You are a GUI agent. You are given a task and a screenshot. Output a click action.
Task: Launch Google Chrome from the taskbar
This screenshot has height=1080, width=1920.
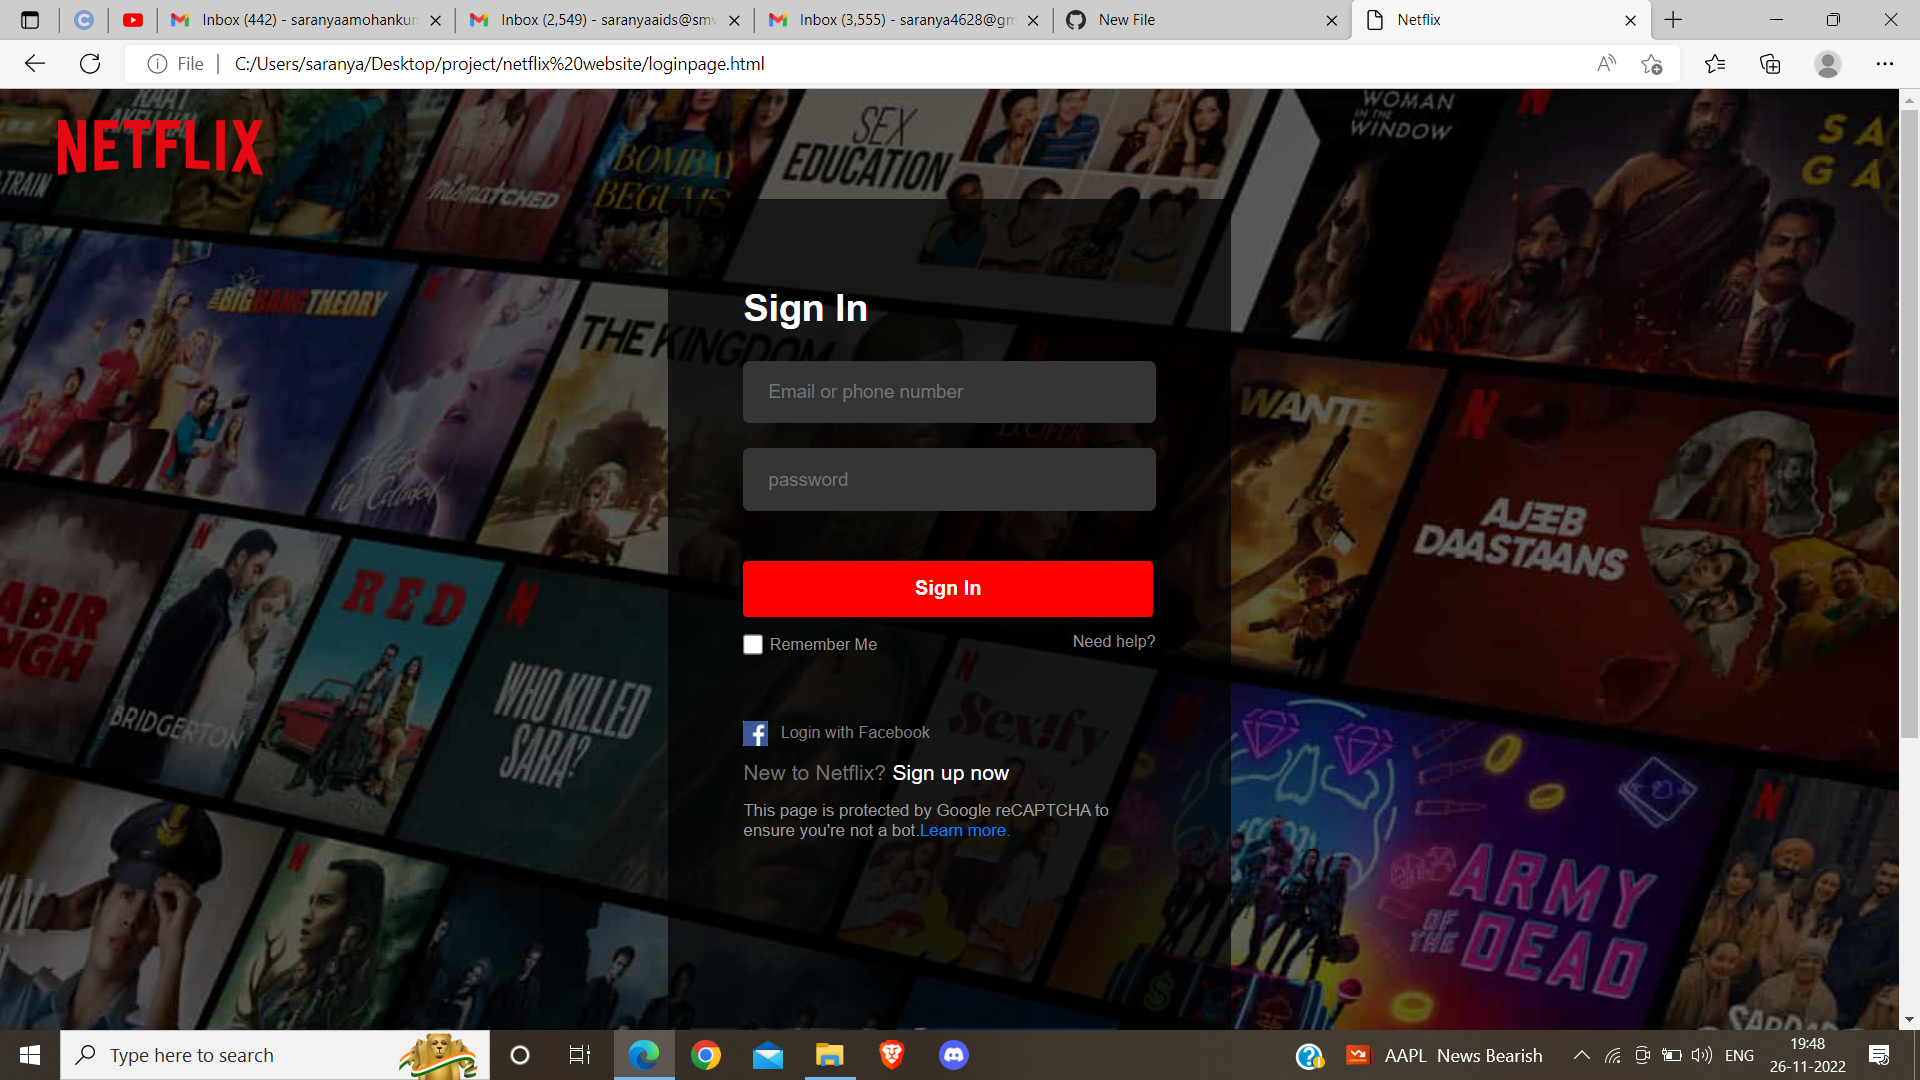[707, 1054]
